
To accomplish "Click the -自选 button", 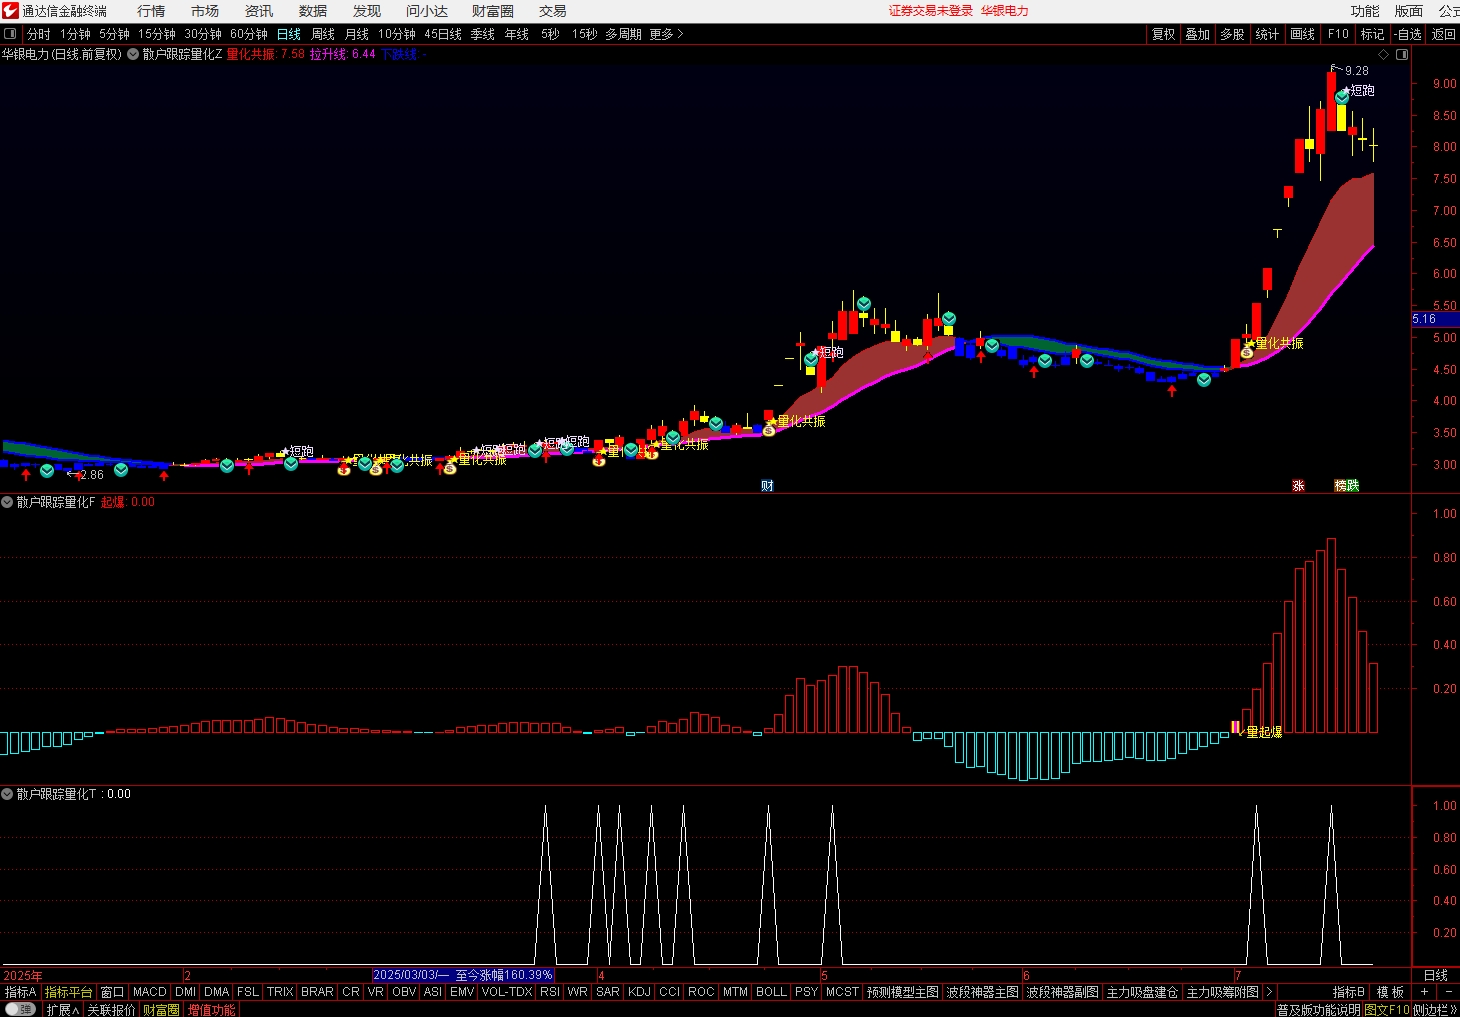I will tap(1408, 34).
